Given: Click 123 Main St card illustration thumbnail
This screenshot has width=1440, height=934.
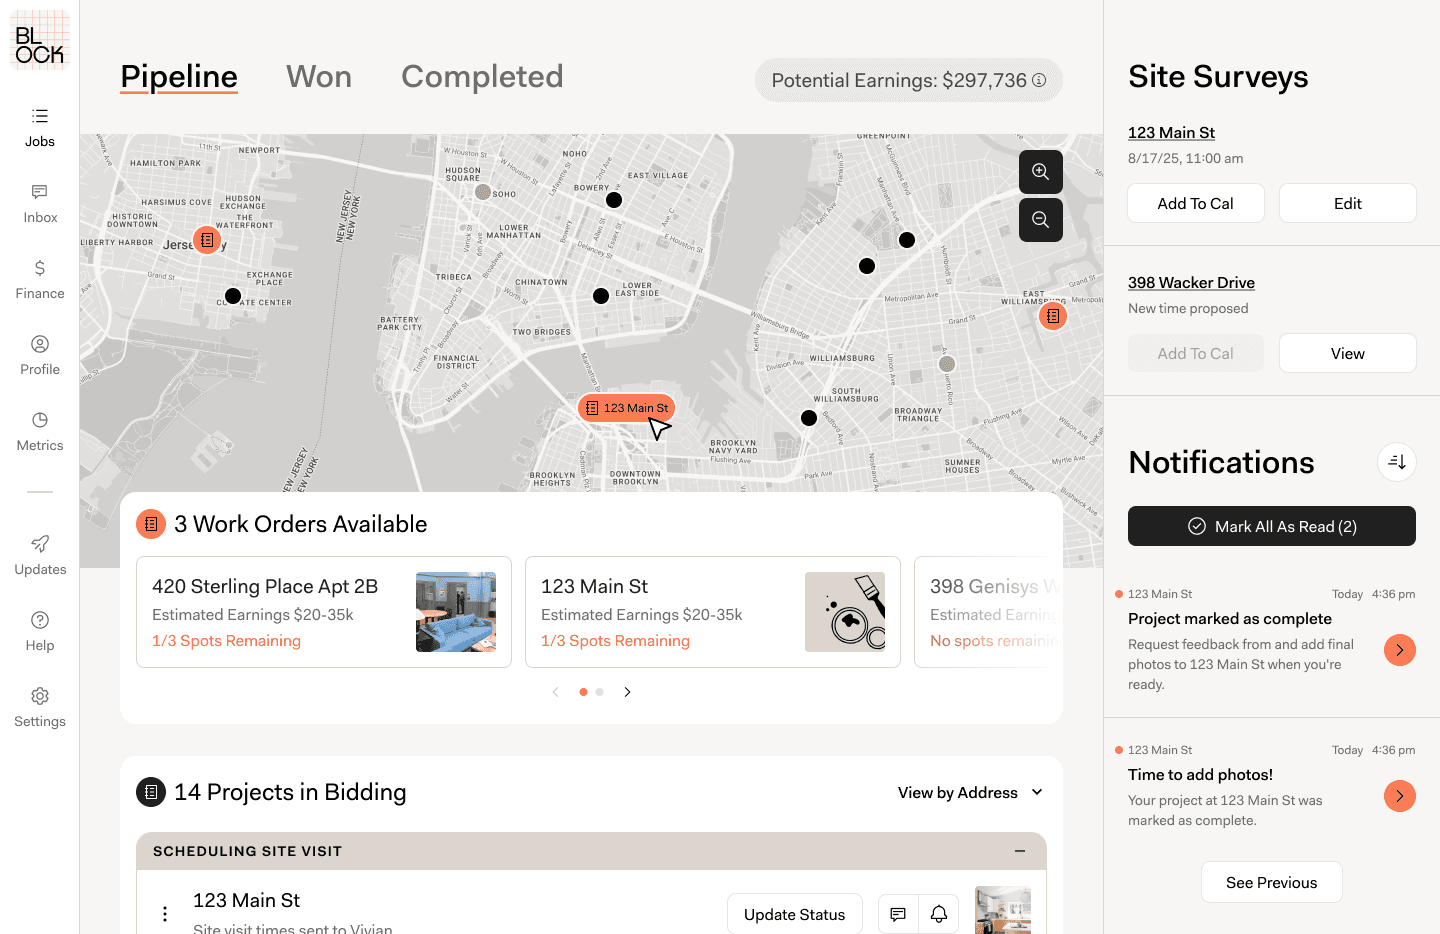Looking at the screenshot, I should click(845, 612).
